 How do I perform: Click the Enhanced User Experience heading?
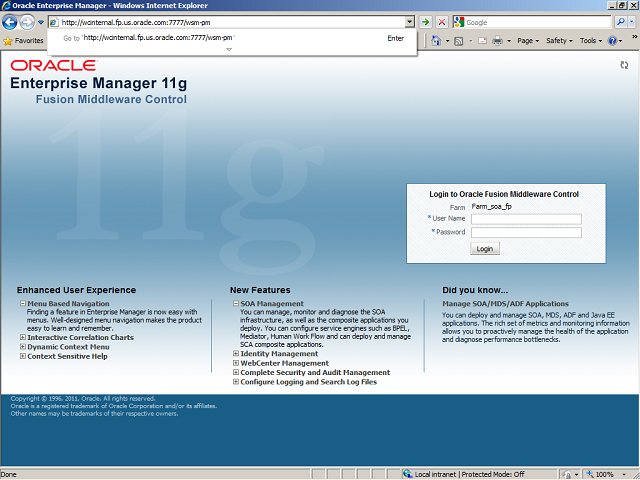(x=76, y=290)
